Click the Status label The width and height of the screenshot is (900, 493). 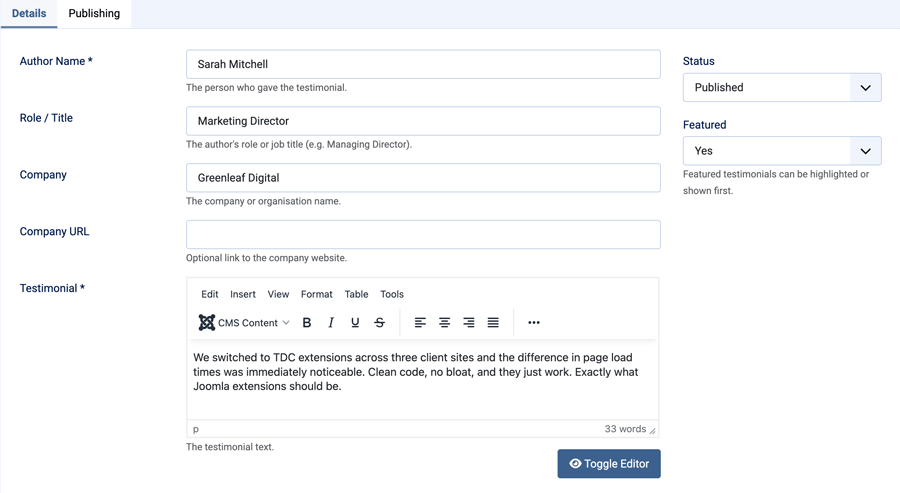[x=699, y=61]
